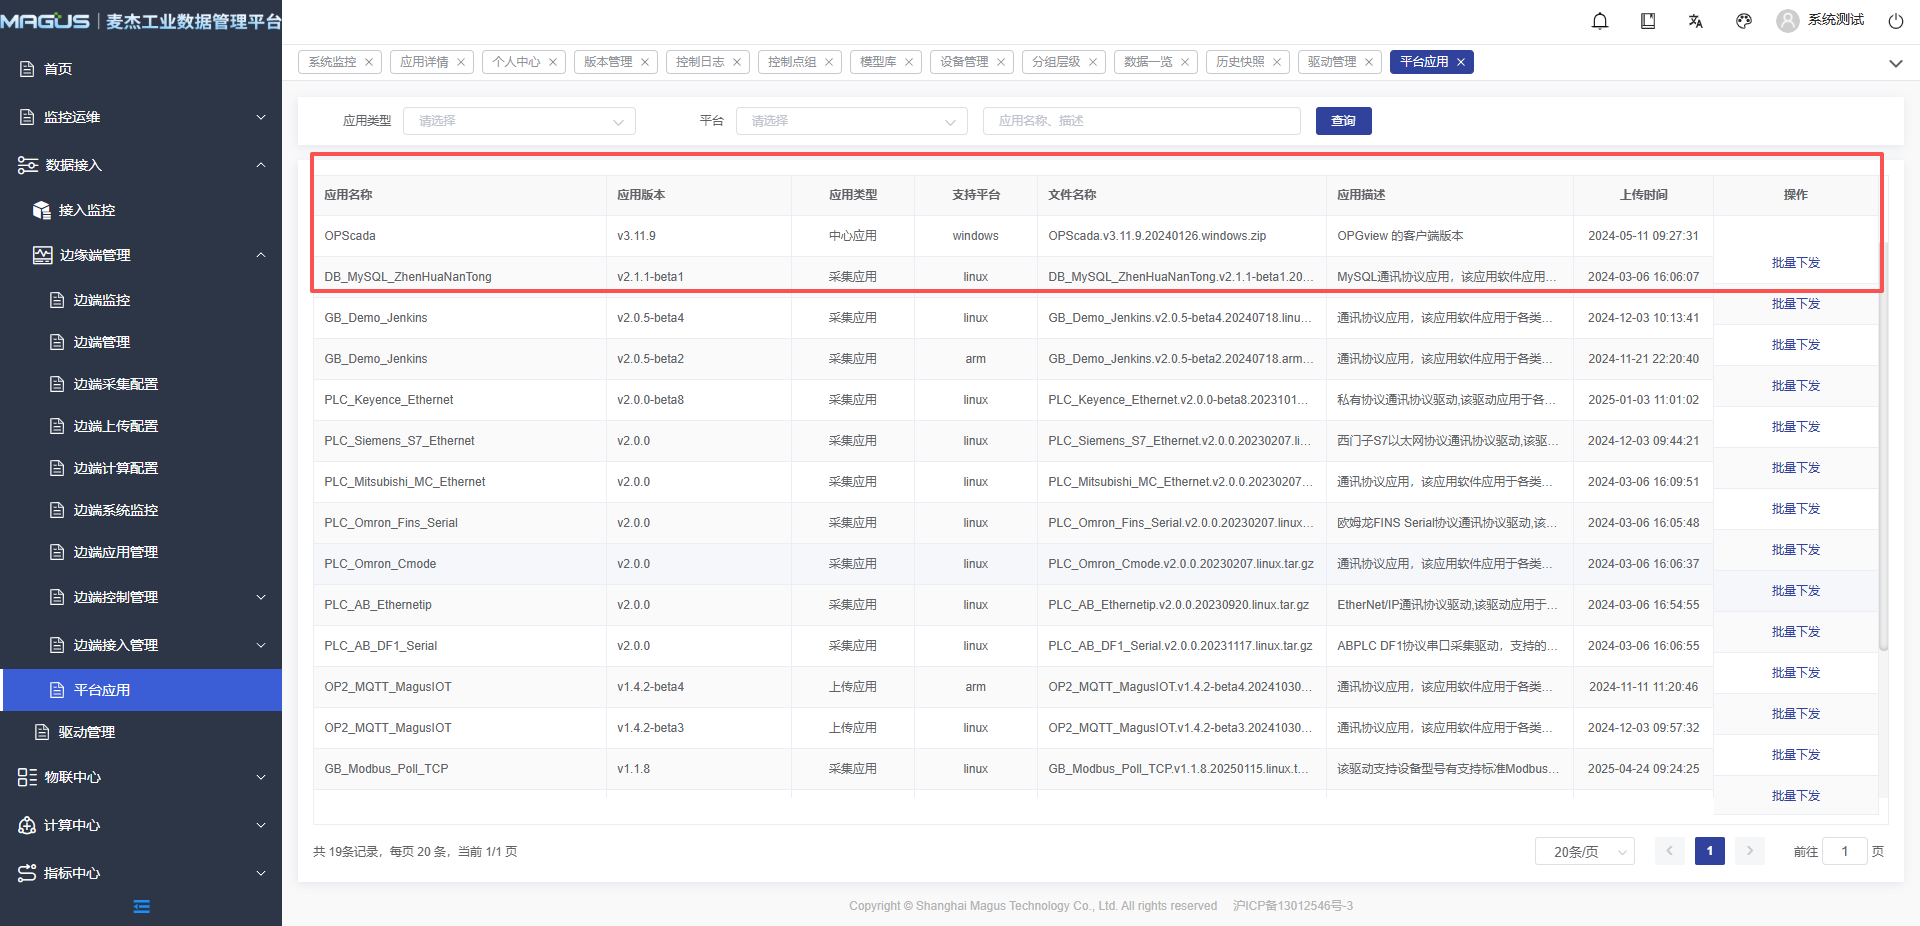
Task: Close the 系统监控 tab
Action: click(369, 62)
